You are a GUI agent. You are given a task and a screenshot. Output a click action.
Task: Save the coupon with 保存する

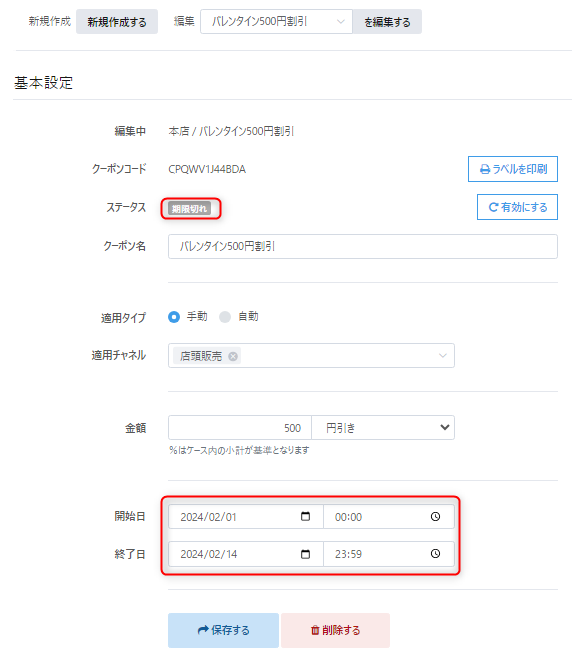point(223,630)
